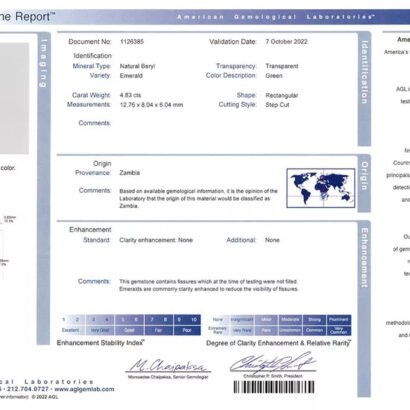Click the world map thumbnail in Origin
410x410 pixels.
[x=321, y=188]
